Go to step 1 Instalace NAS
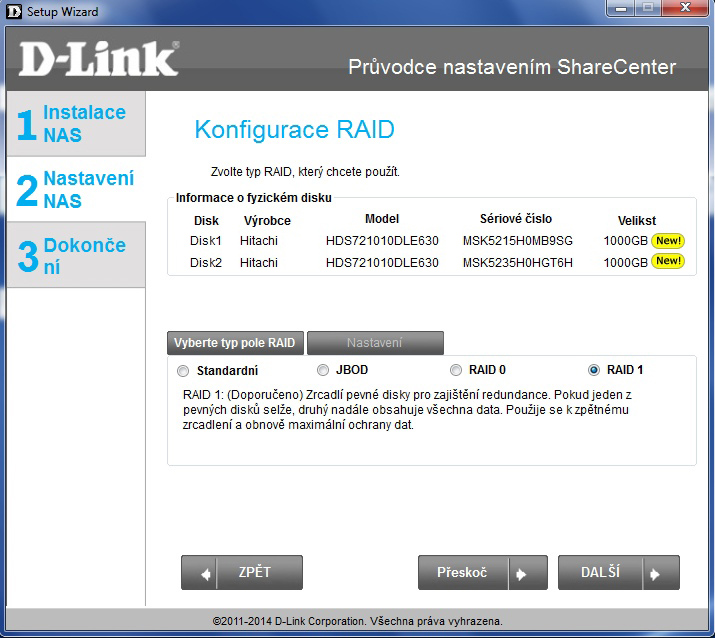Screen dimensions: 715x638 [x=76, y=124]
